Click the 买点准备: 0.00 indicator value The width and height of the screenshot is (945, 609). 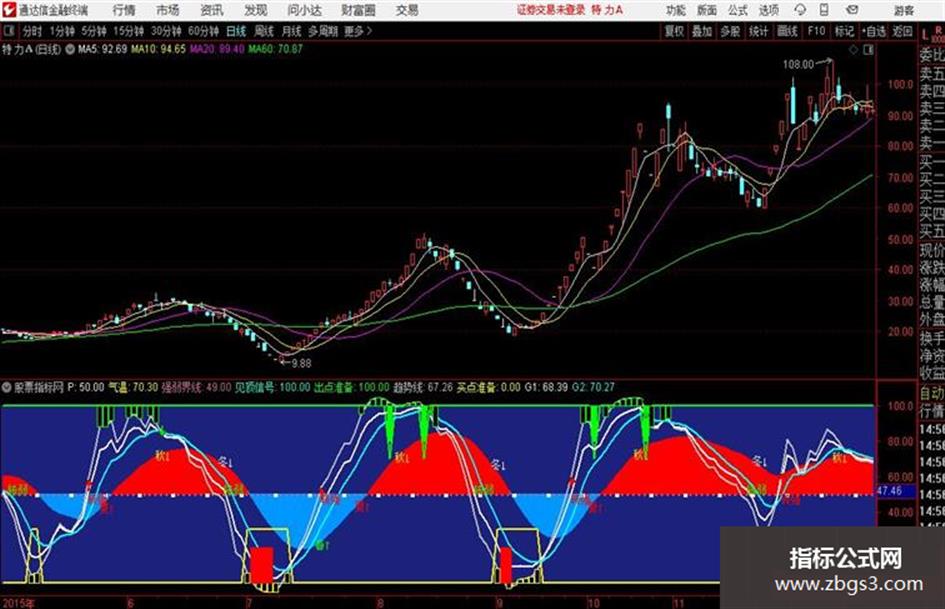(488, 387)
